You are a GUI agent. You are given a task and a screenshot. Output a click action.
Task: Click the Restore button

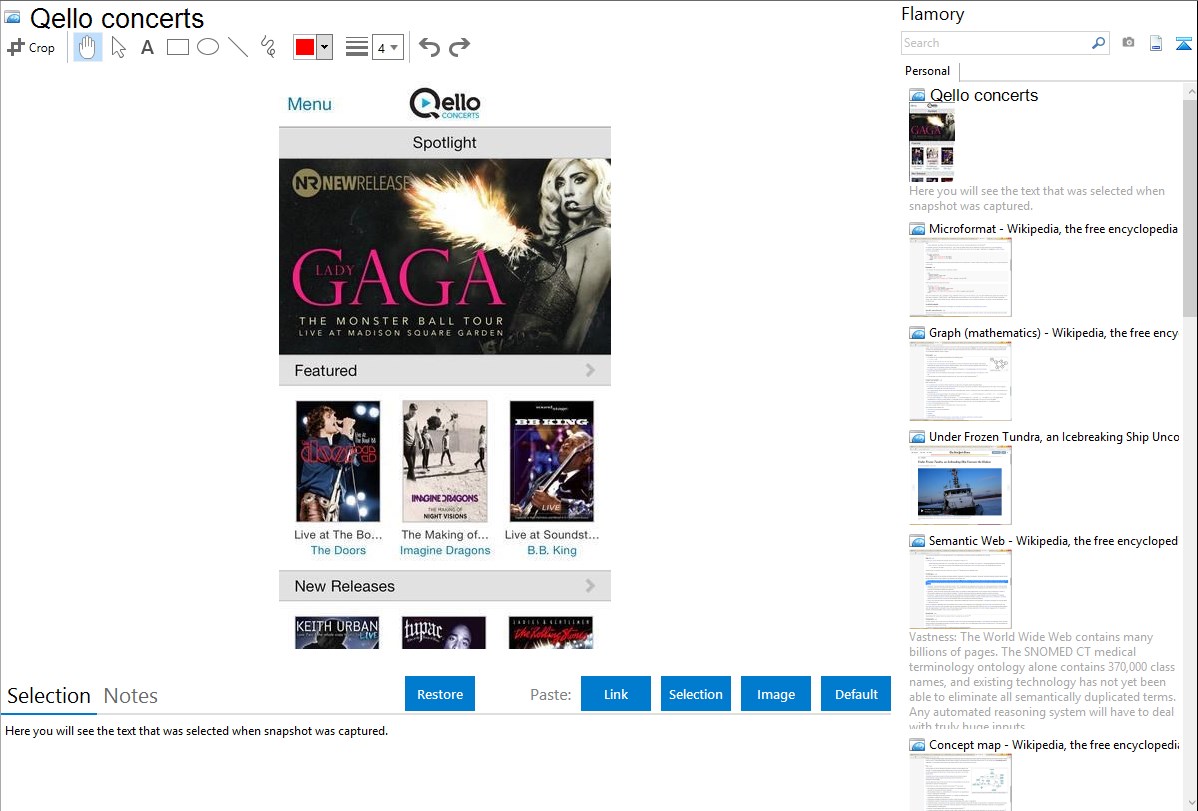tap(440, 694)
